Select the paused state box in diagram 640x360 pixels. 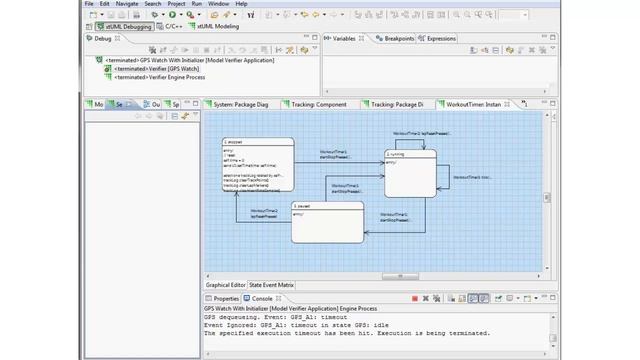(327, 222)
